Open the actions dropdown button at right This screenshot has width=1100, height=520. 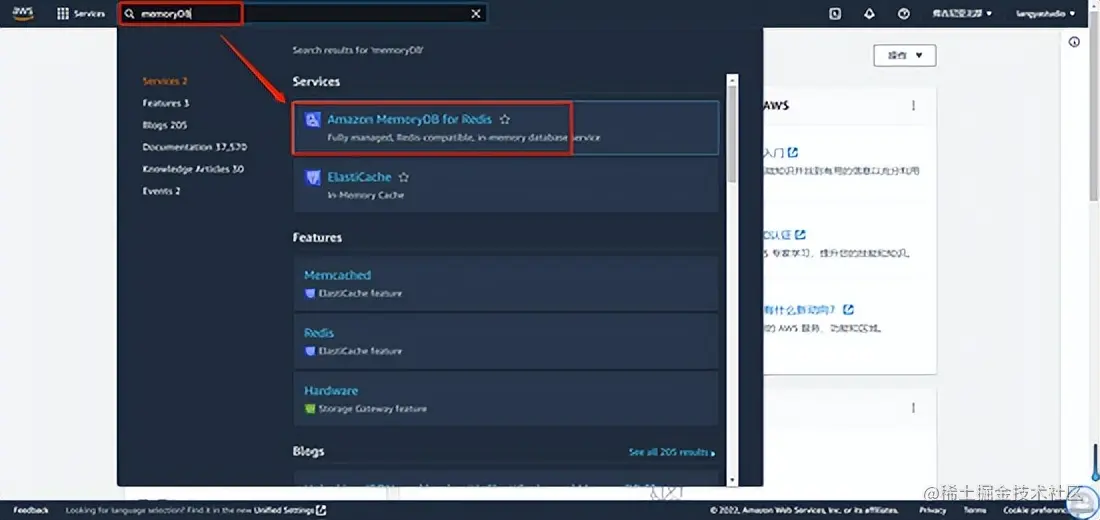pyautogui.click(x=904, y=55)
